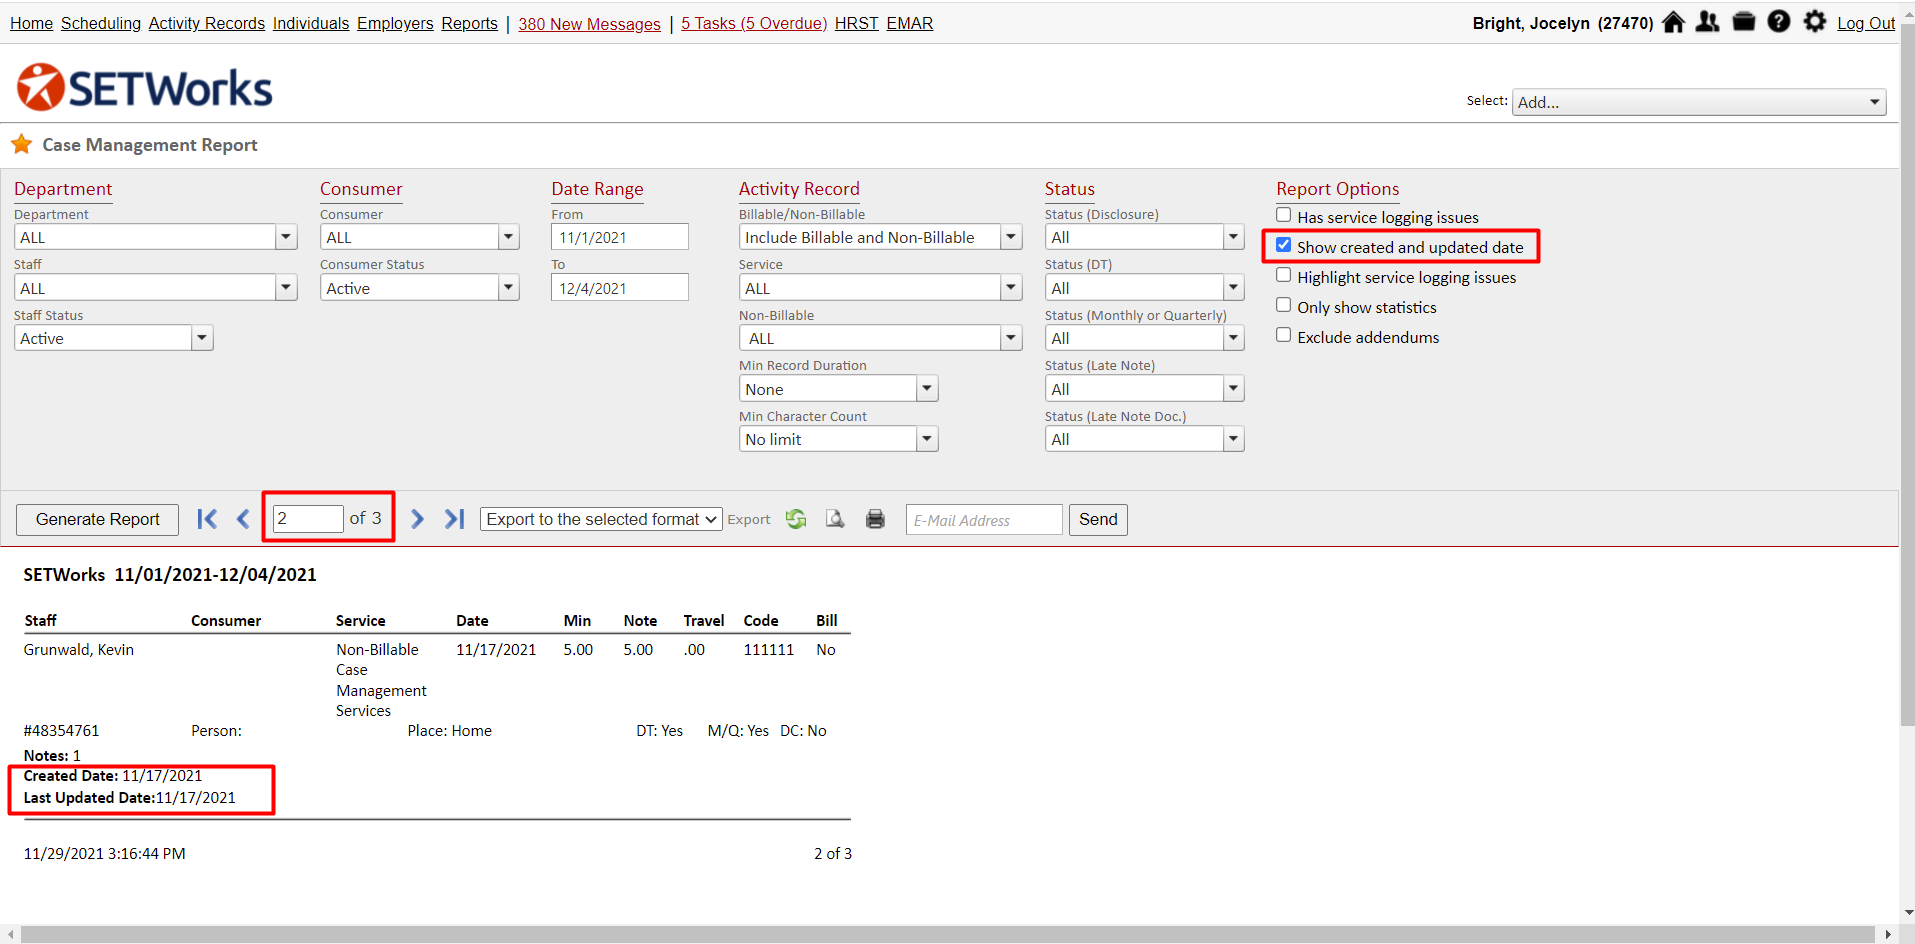Screen dimensions: 1915x944
Task: Open the Home menu link
Action: click(x=31, y=23)
